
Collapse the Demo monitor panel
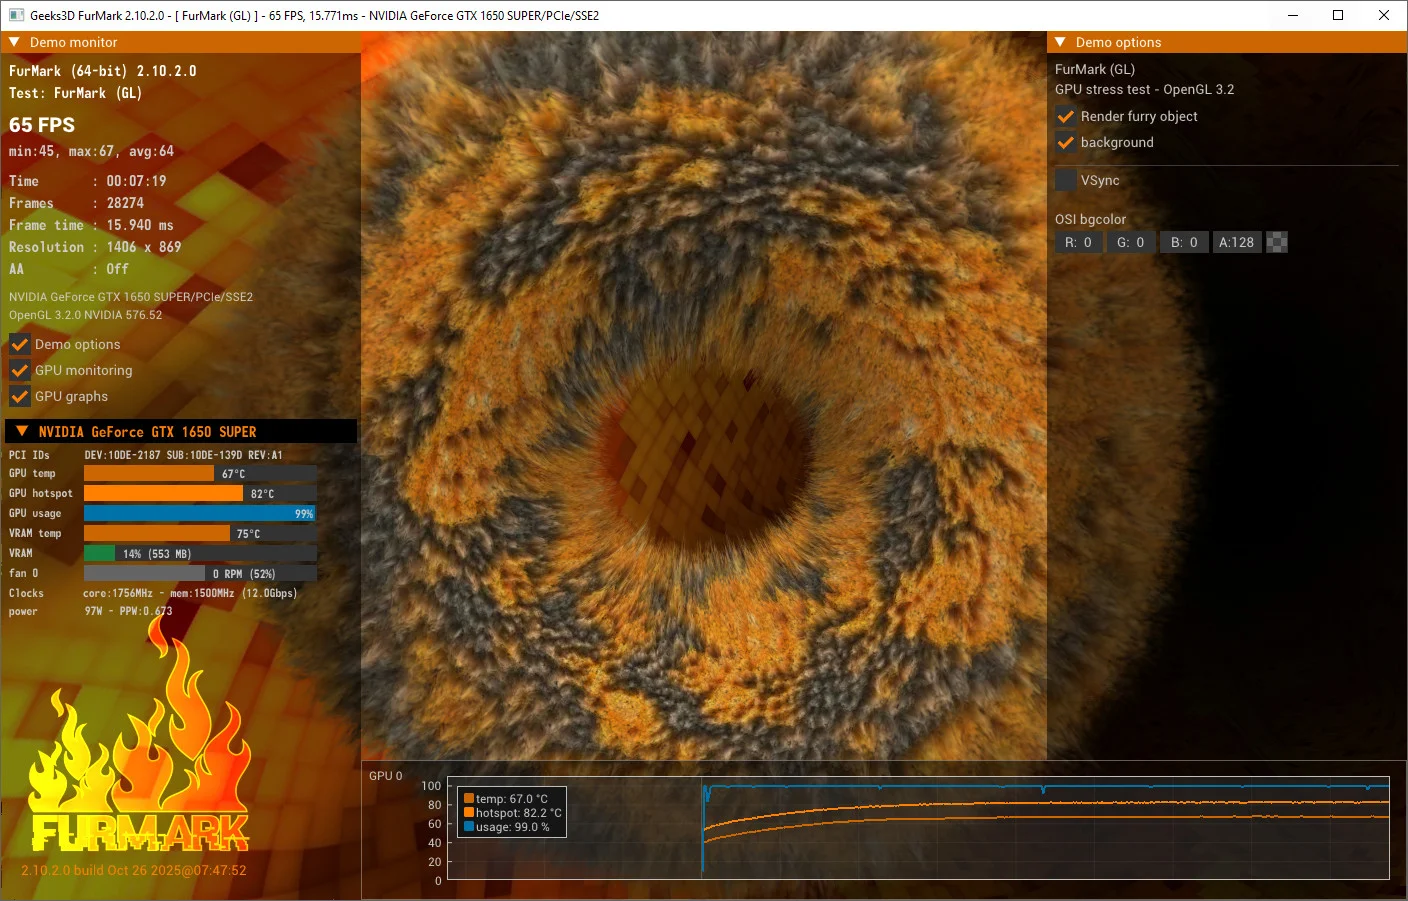(15, 42)
